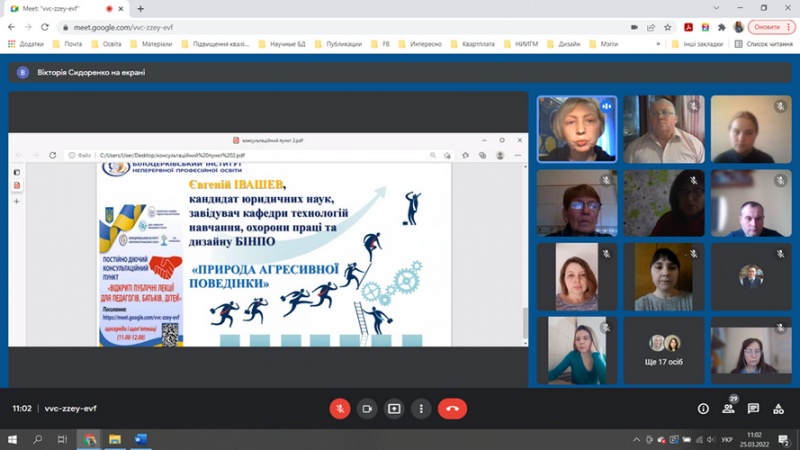This screenshot has height=450, width=800.
Task: Click the address bar with meet.google.com URL
Action: tap(300, 27)
